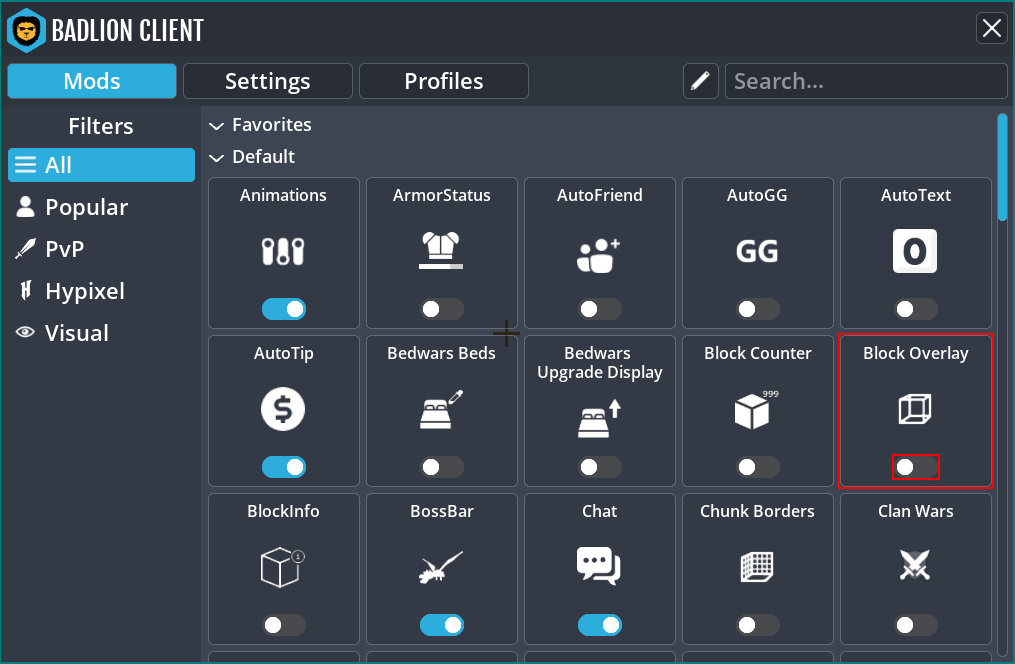Collapse the Default section chevron

point(216,157)
